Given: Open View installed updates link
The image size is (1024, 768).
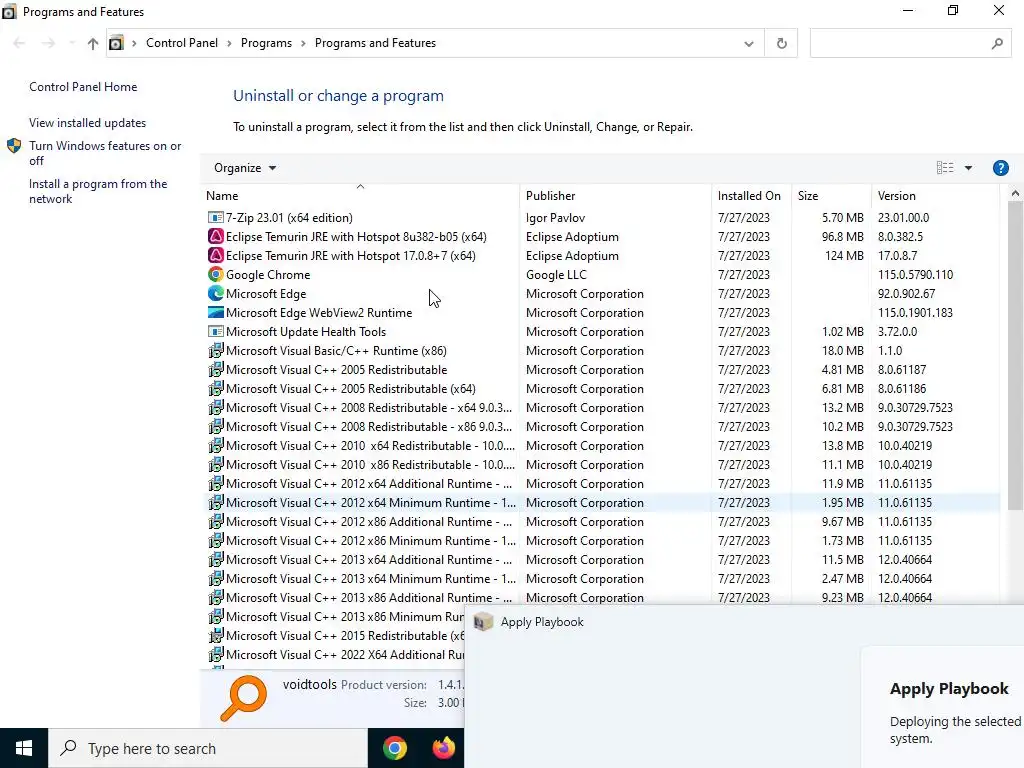Looking at the screenshot, I should pyautogui.click(x=88, y=123).
